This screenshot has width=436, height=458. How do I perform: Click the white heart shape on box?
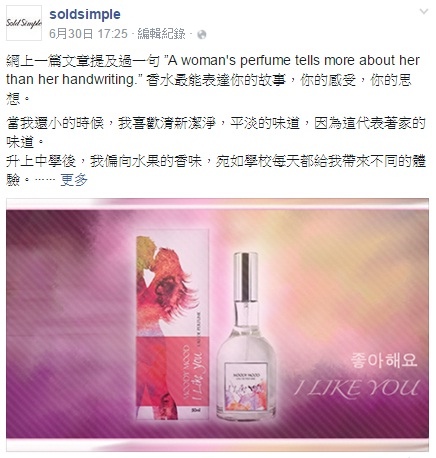tap(147, 275)
